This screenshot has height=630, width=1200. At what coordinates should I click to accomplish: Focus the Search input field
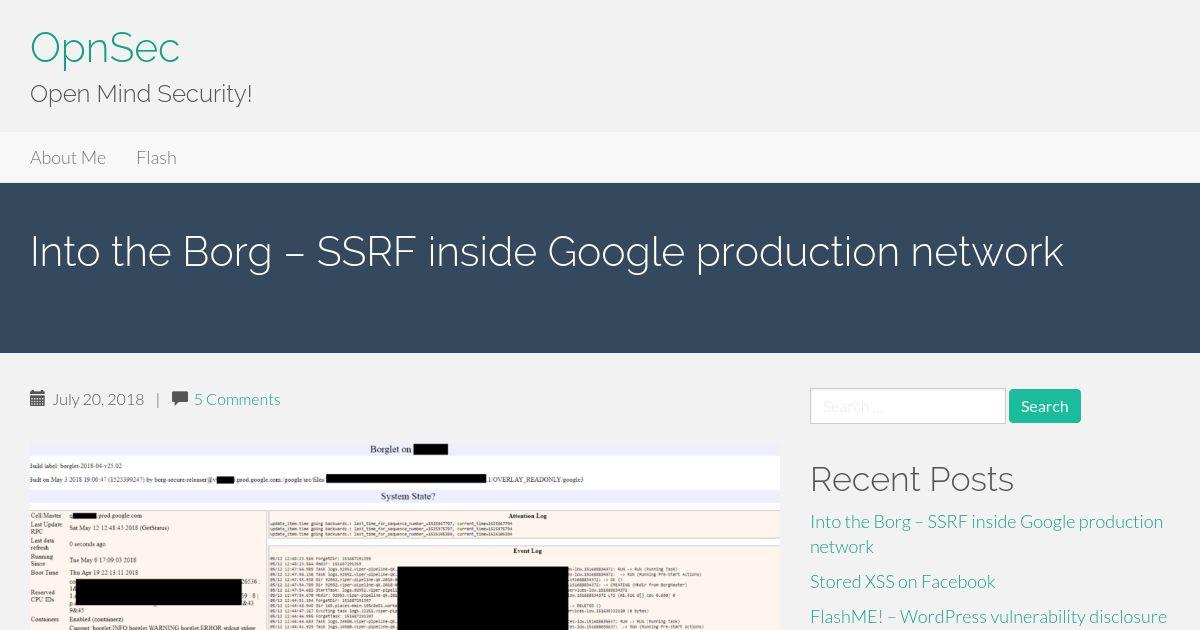pyautogui.click(x=908, y=406)
